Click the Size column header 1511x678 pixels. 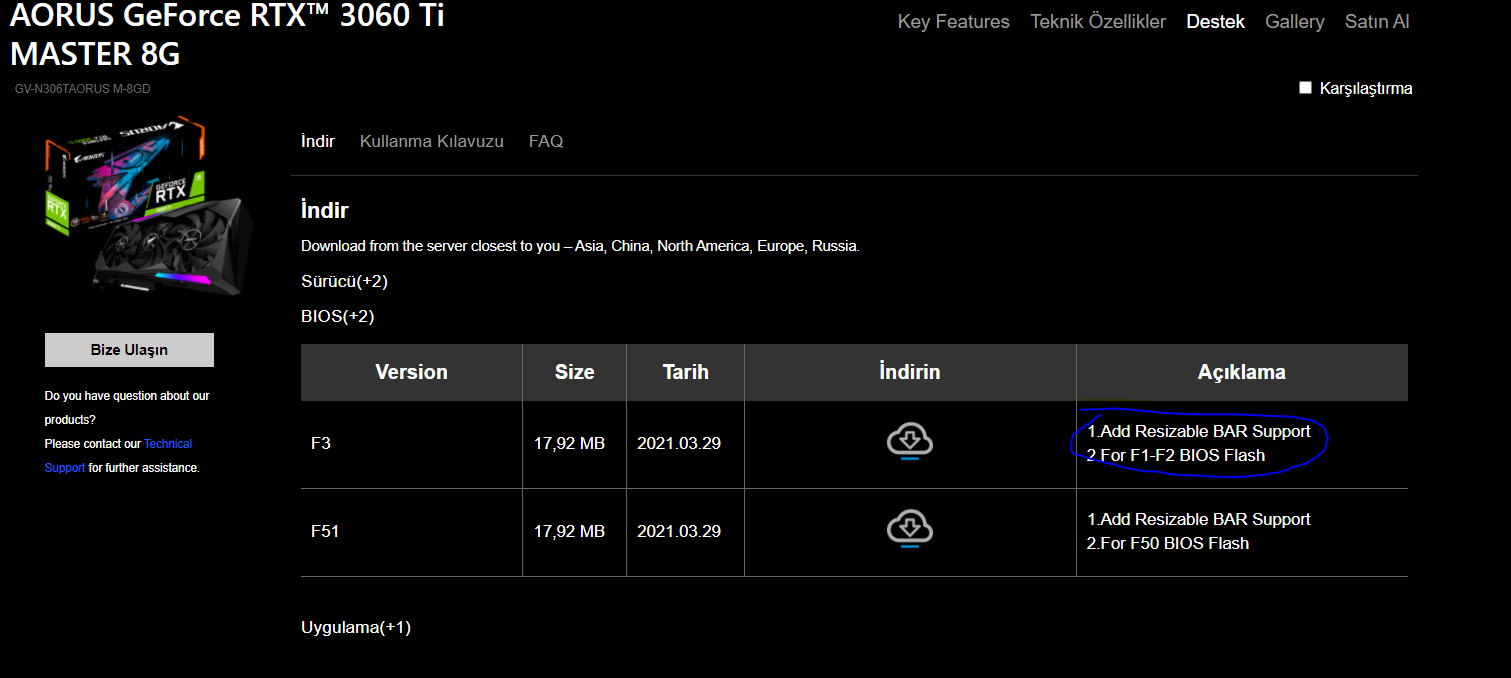[574, 372]
